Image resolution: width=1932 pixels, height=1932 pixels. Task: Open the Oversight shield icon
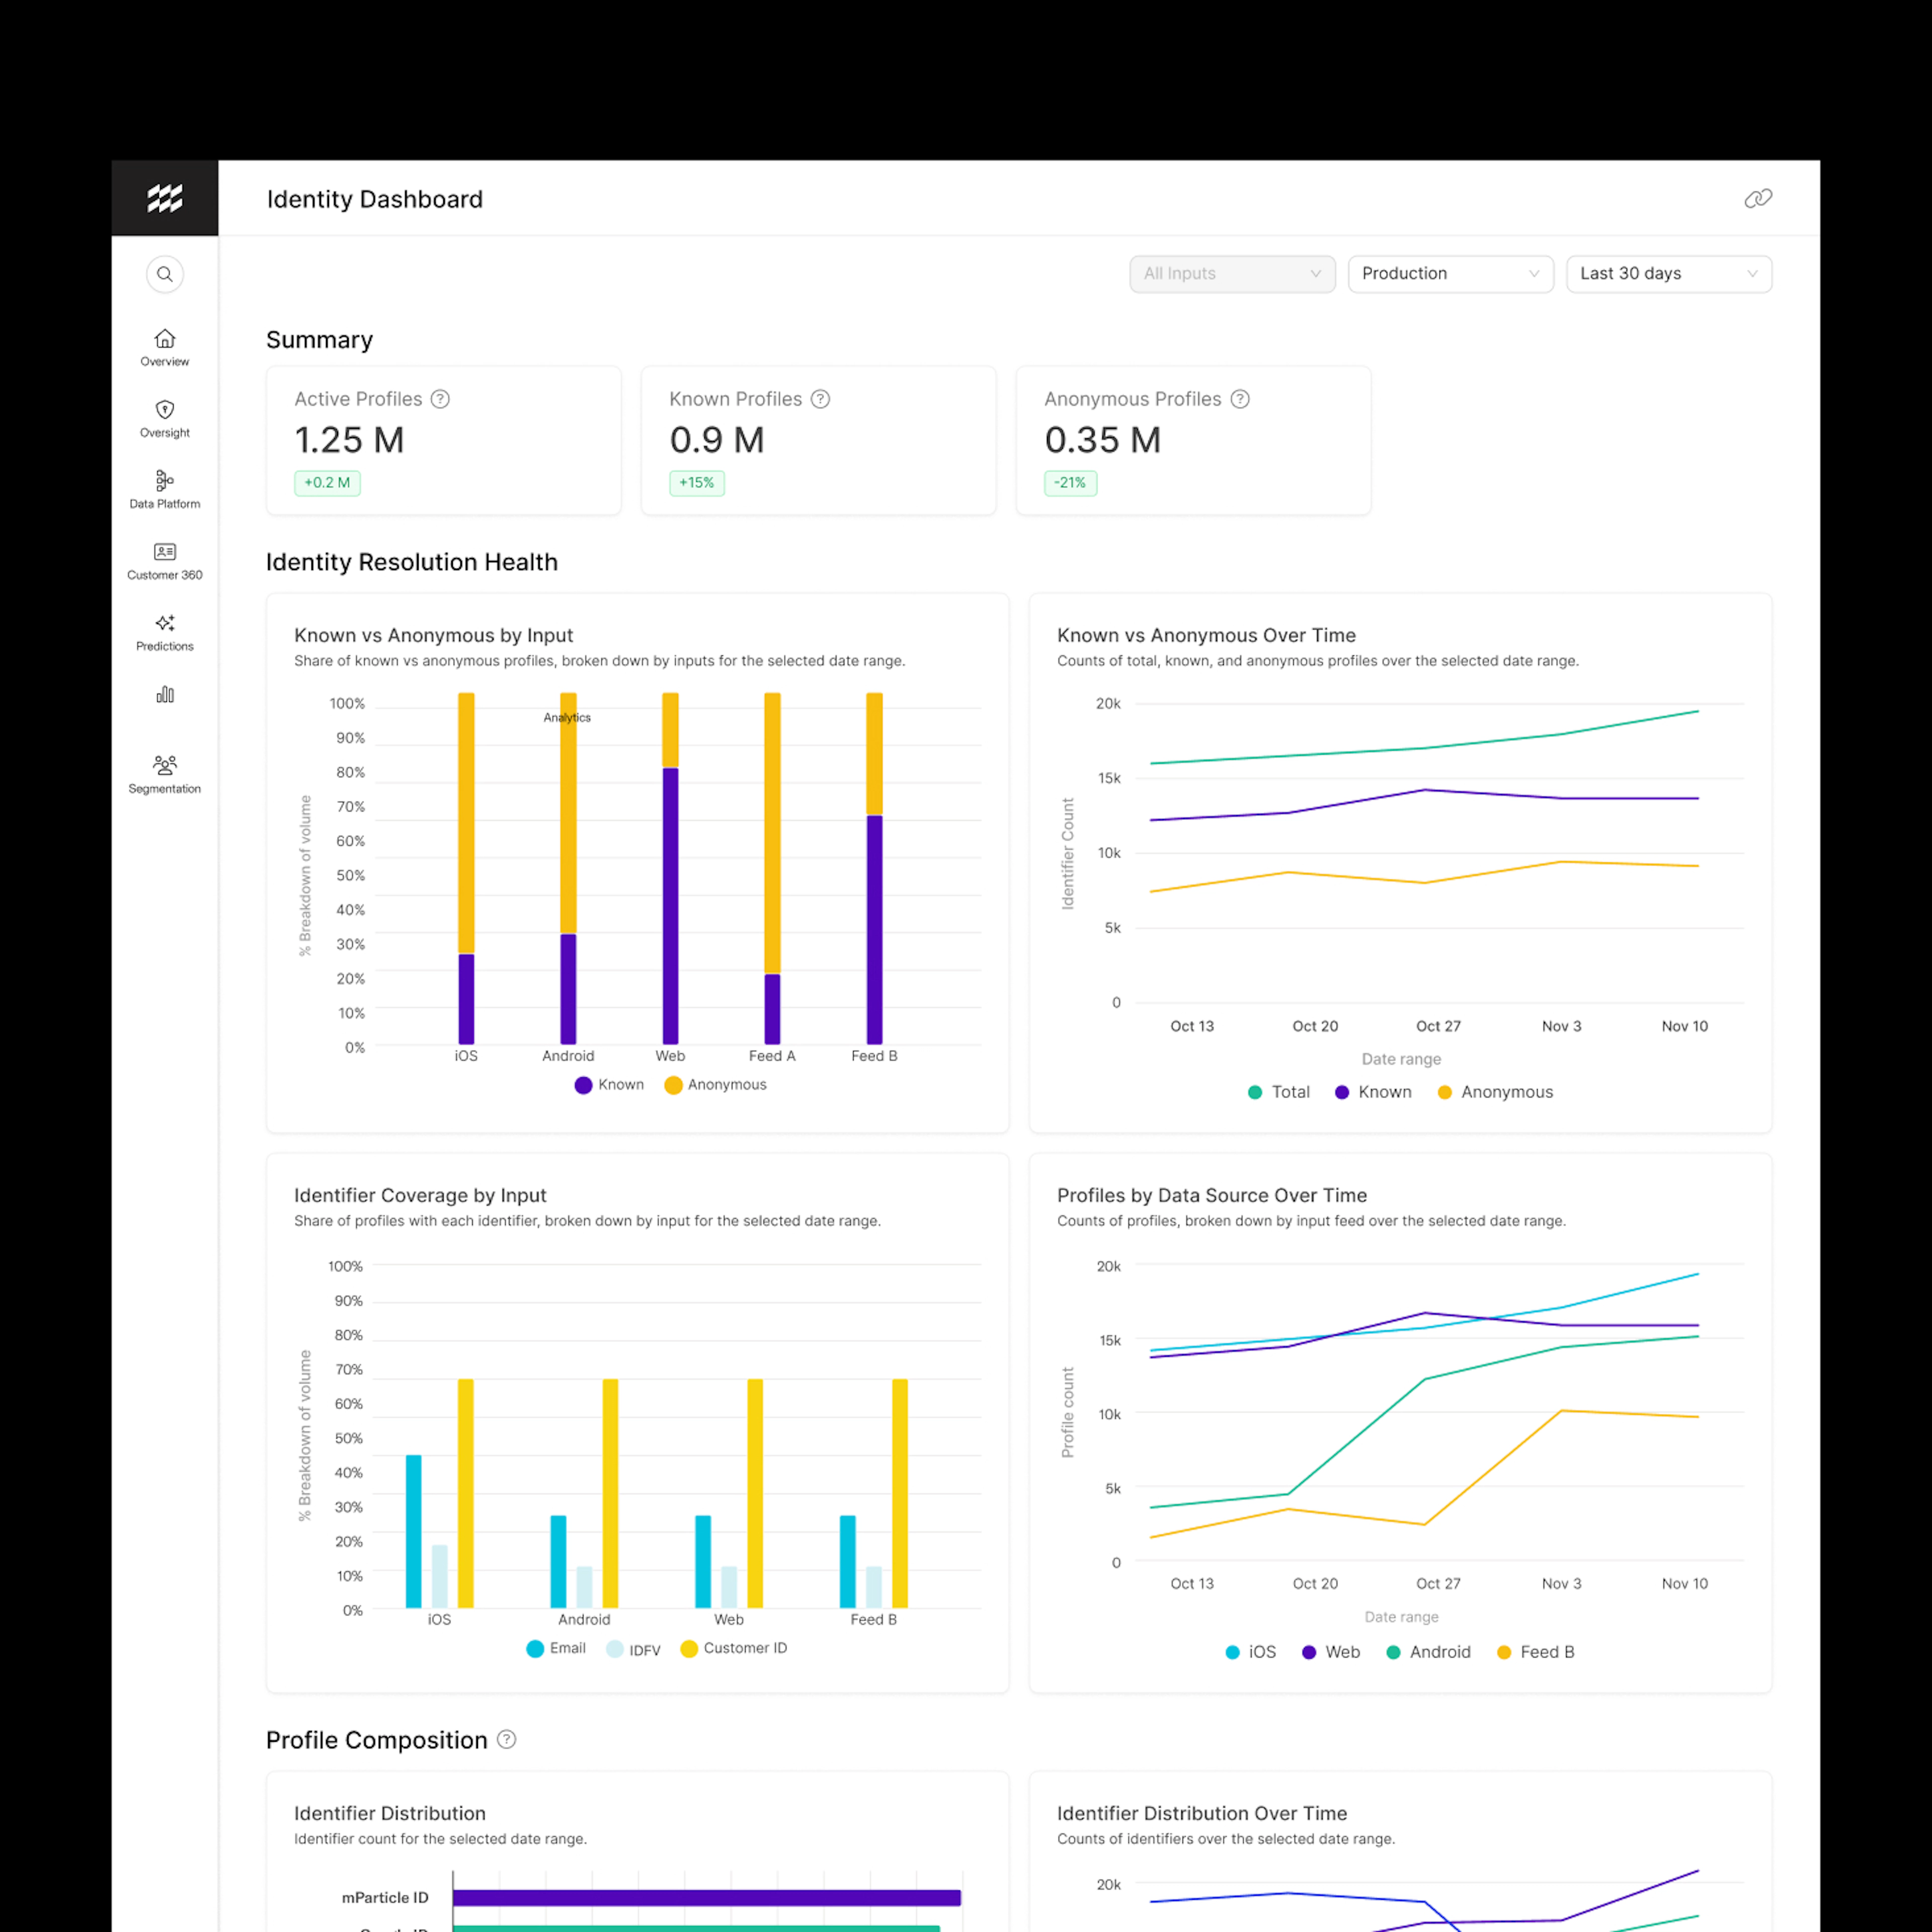[165, 410]
